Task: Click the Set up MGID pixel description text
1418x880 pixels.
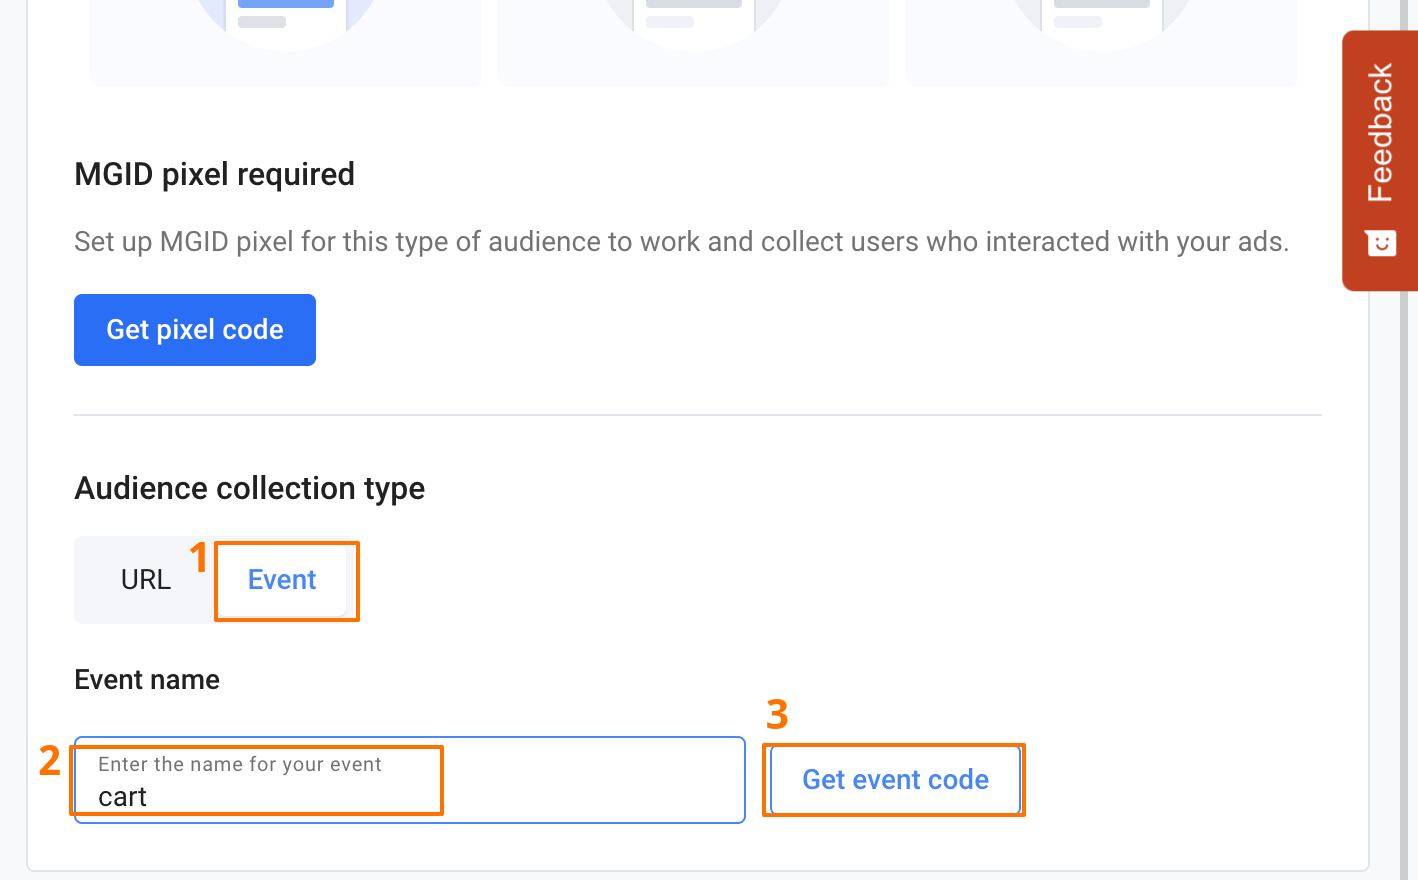Action: click(681, 242)
